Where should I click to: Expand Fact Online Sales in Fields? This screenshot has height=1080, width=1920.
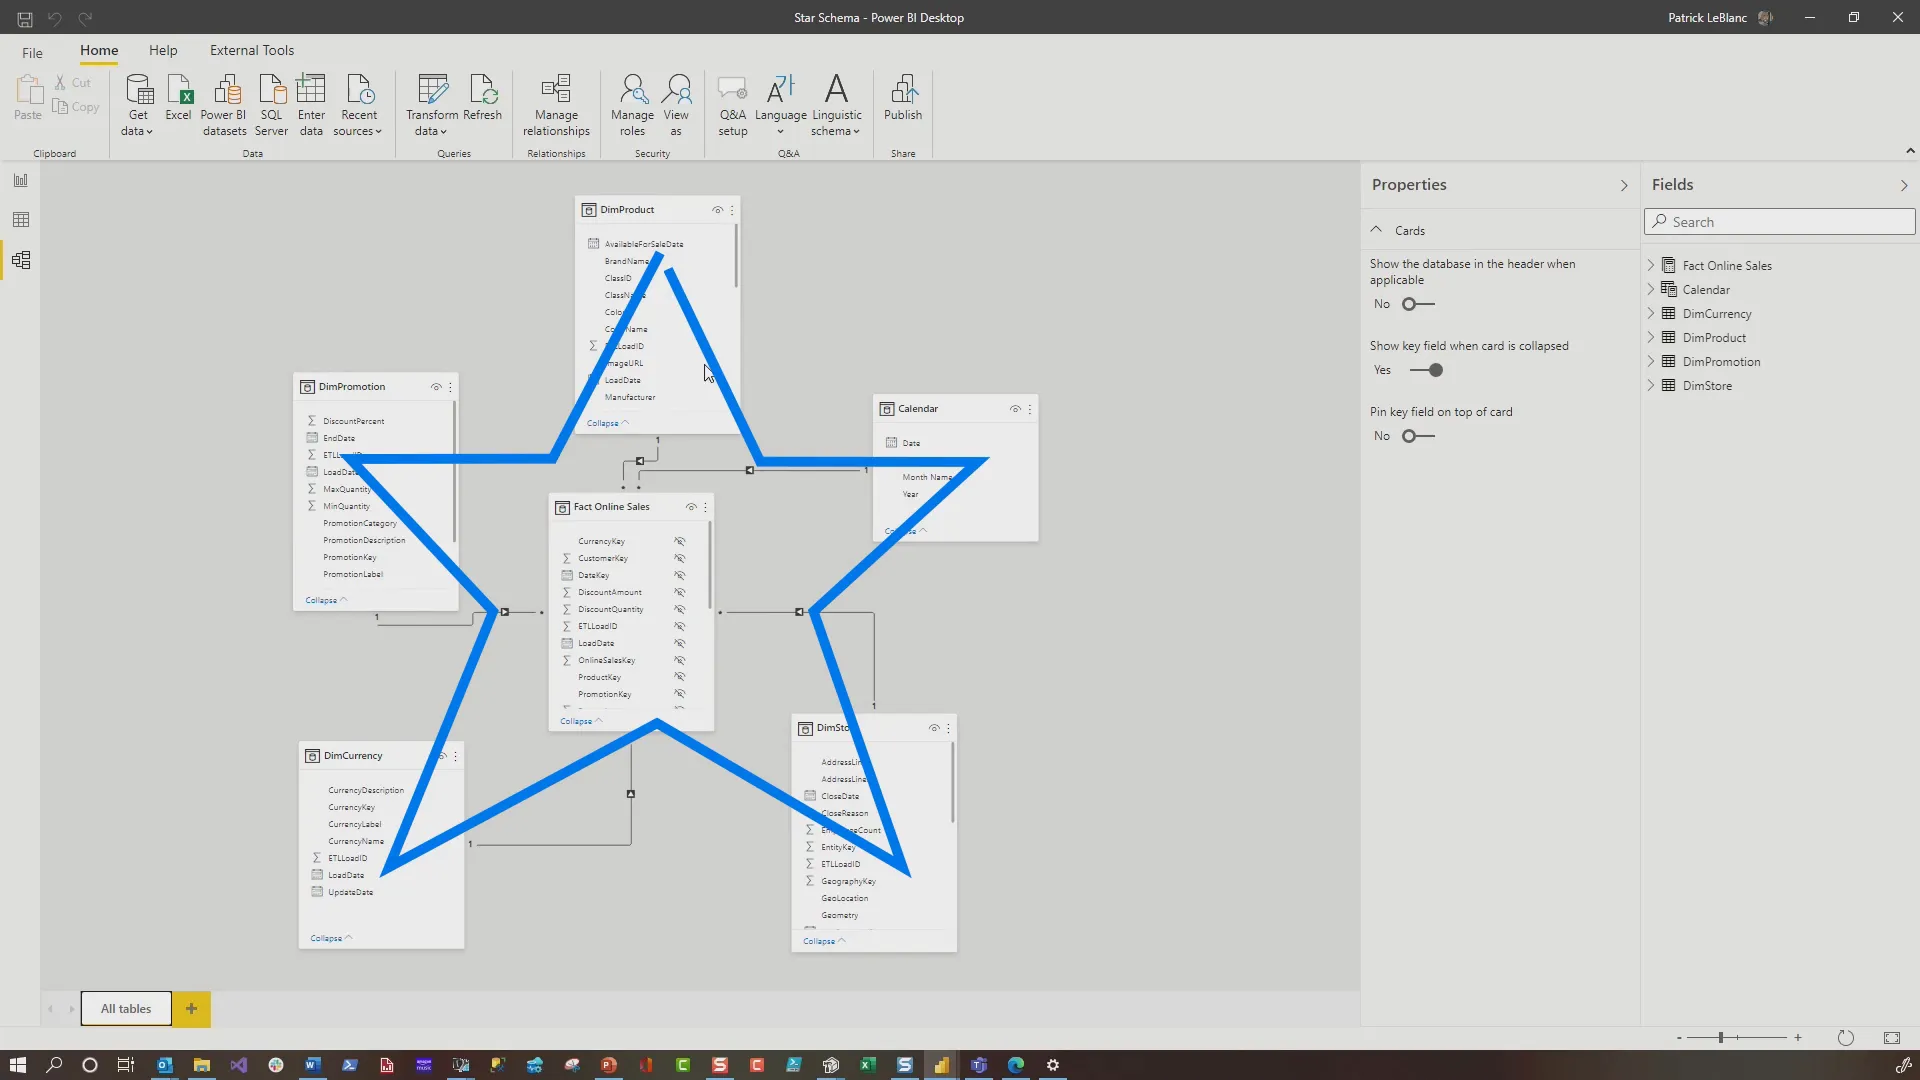[1651, 265]
